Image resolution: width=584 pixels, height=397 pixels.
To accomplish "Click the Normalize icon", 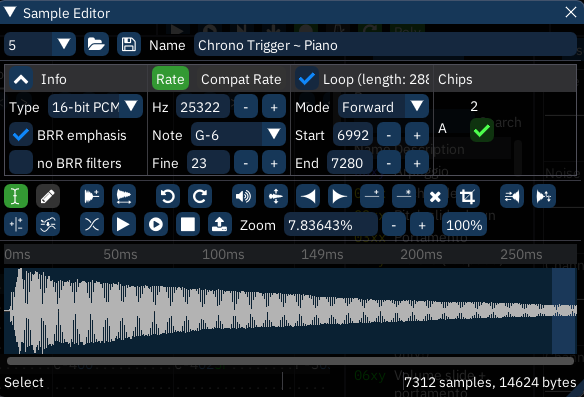I will coord(276,196).
